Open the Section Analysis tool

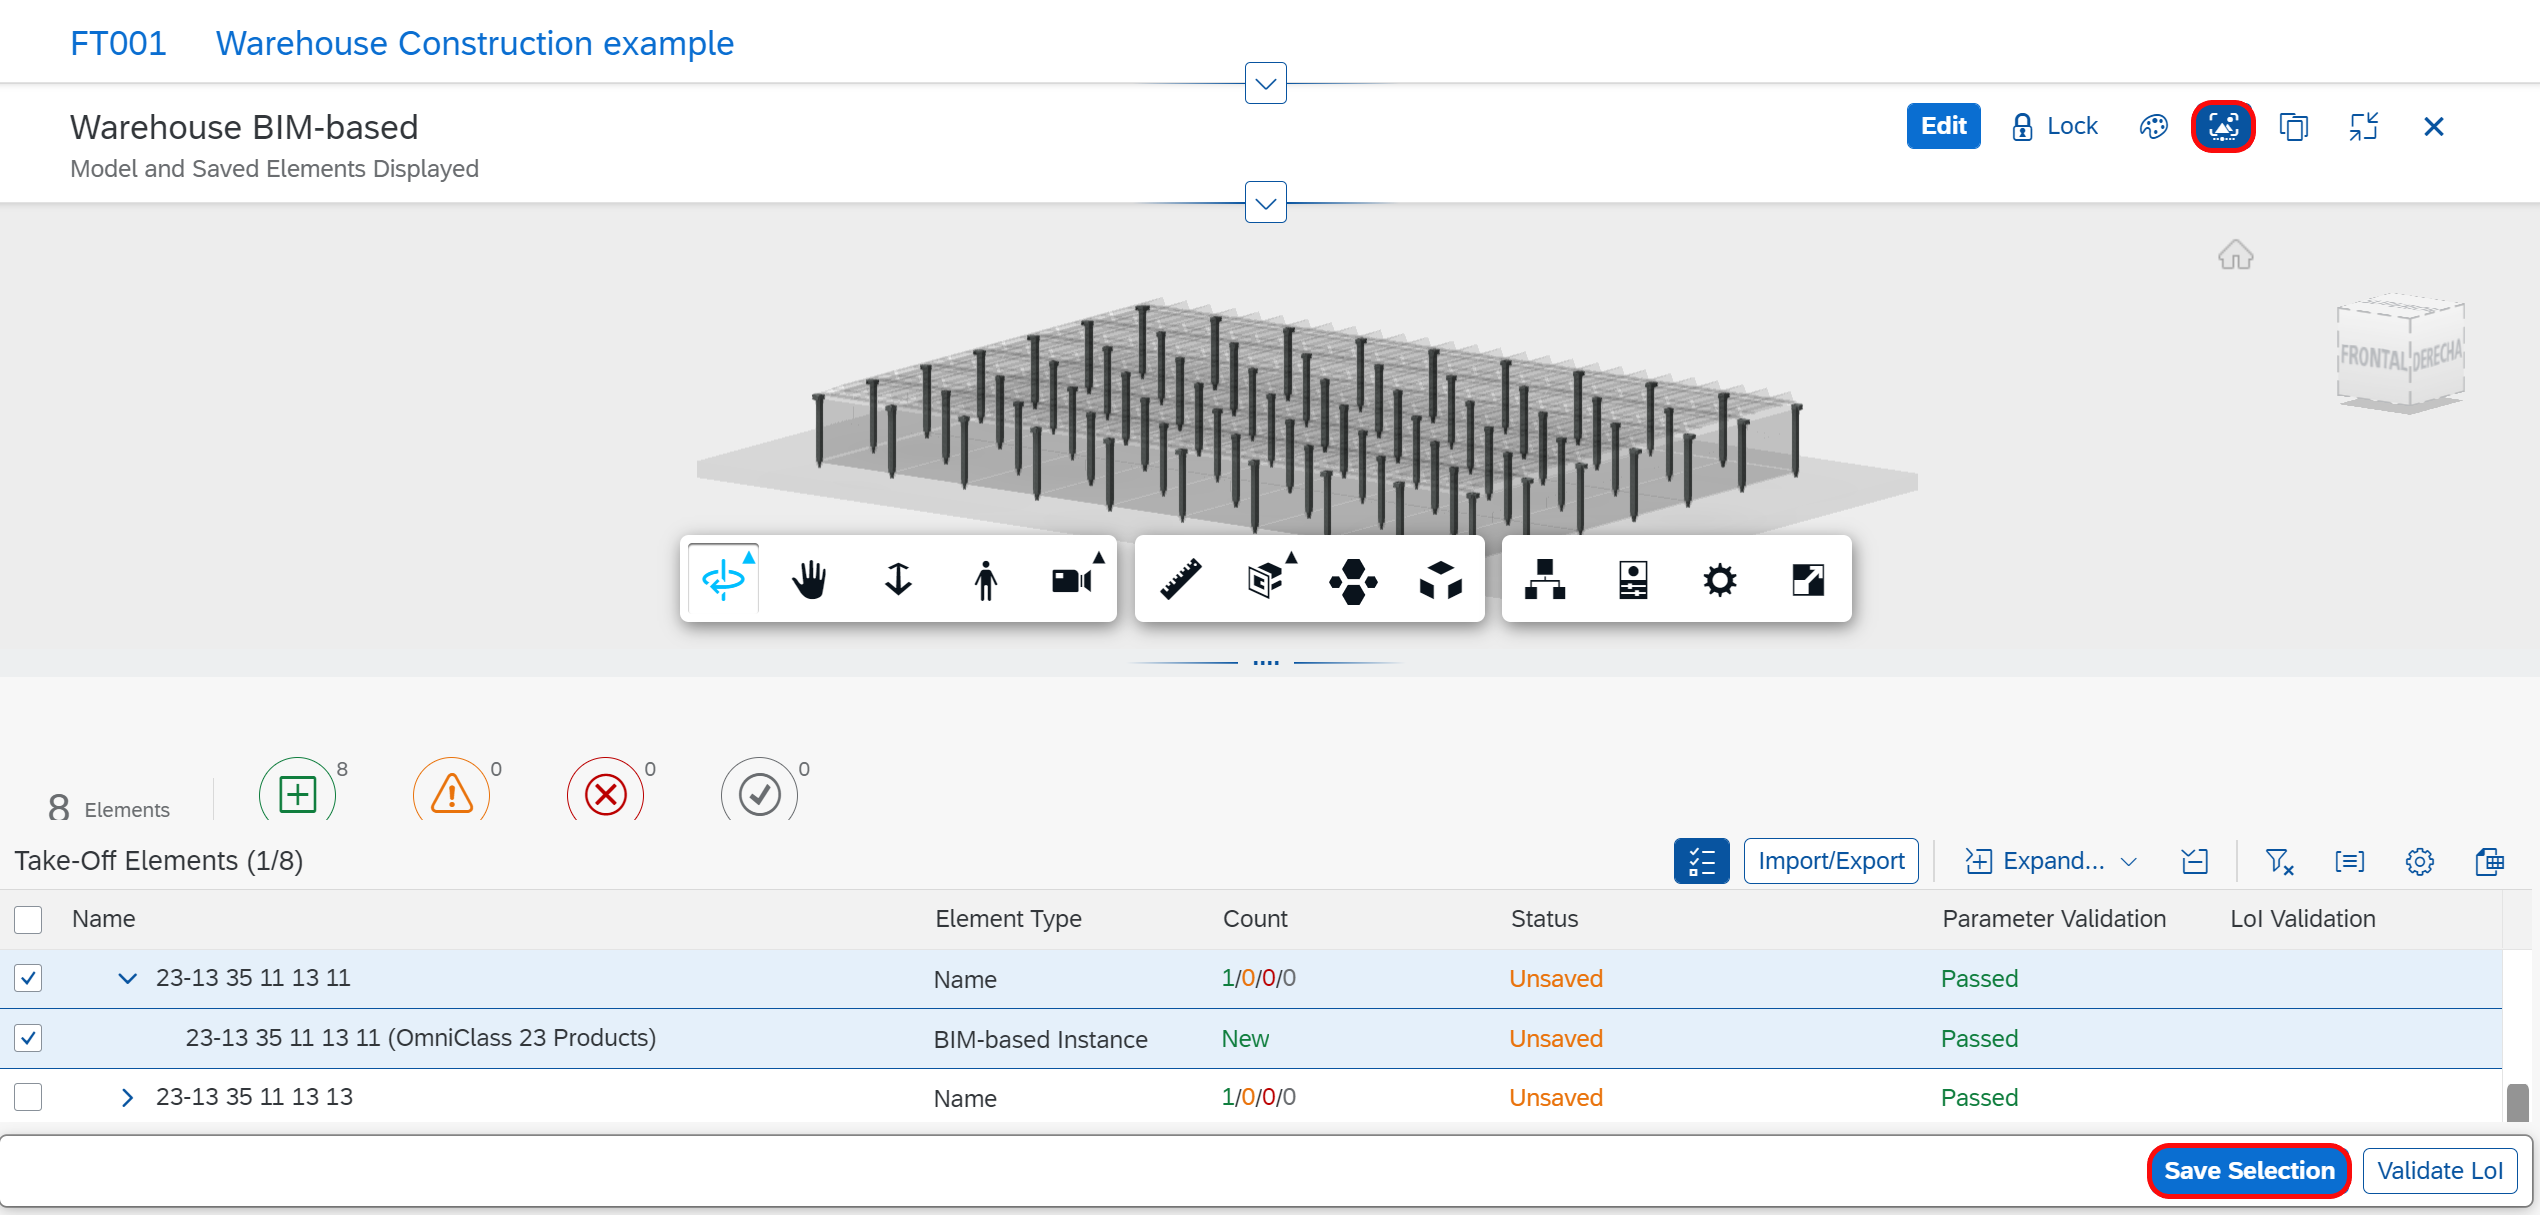tap(1268, 579)
